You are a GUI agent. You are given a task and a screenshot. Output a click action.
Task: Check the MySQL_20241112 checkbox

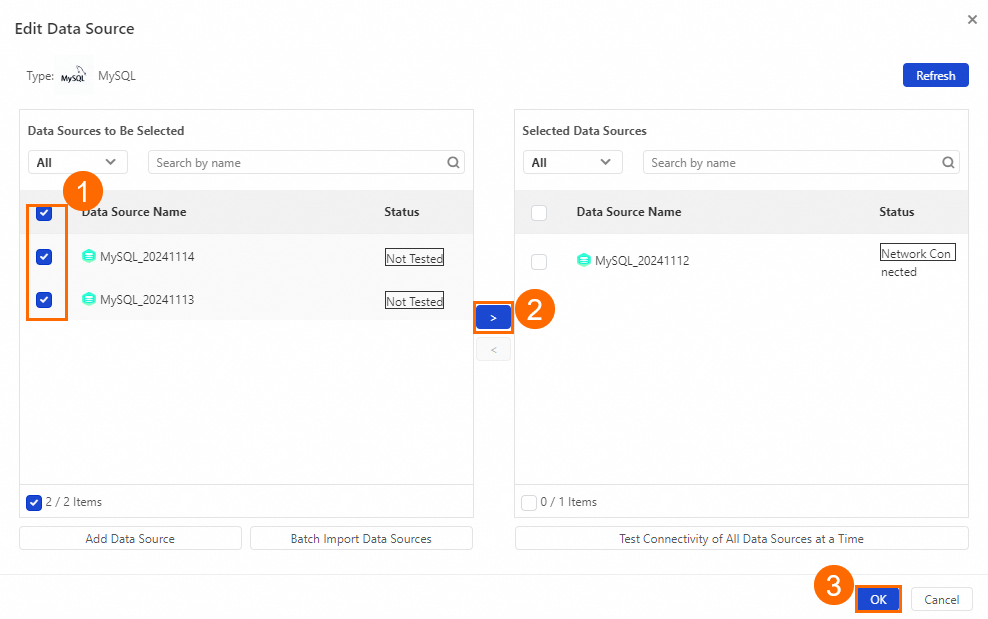click(x=539, y=262)
